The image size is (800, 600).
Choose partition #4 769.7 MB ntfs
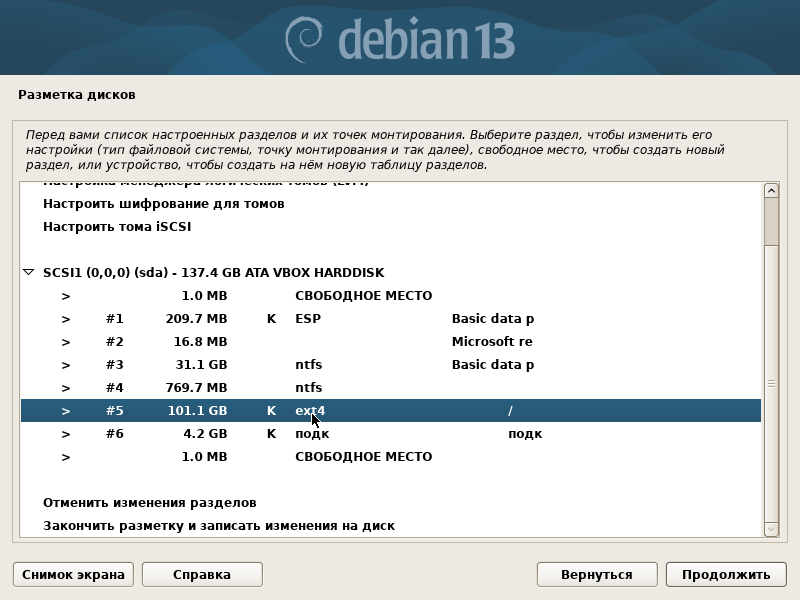(x=391, y=388)
